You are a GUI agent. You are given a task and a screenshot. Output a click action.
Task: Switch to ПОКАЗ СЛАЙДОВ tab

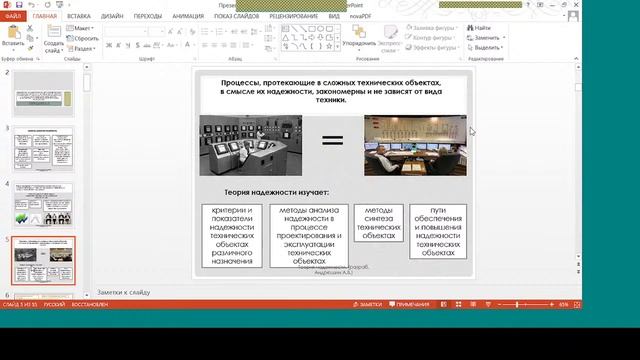tap(237, 16)
